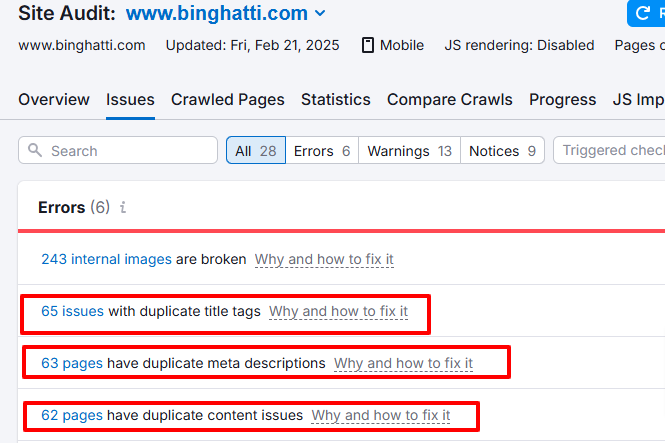Open the Triggered checks dropdown
This screenshot has width=665, height=443.
click(x=609, y=150)
